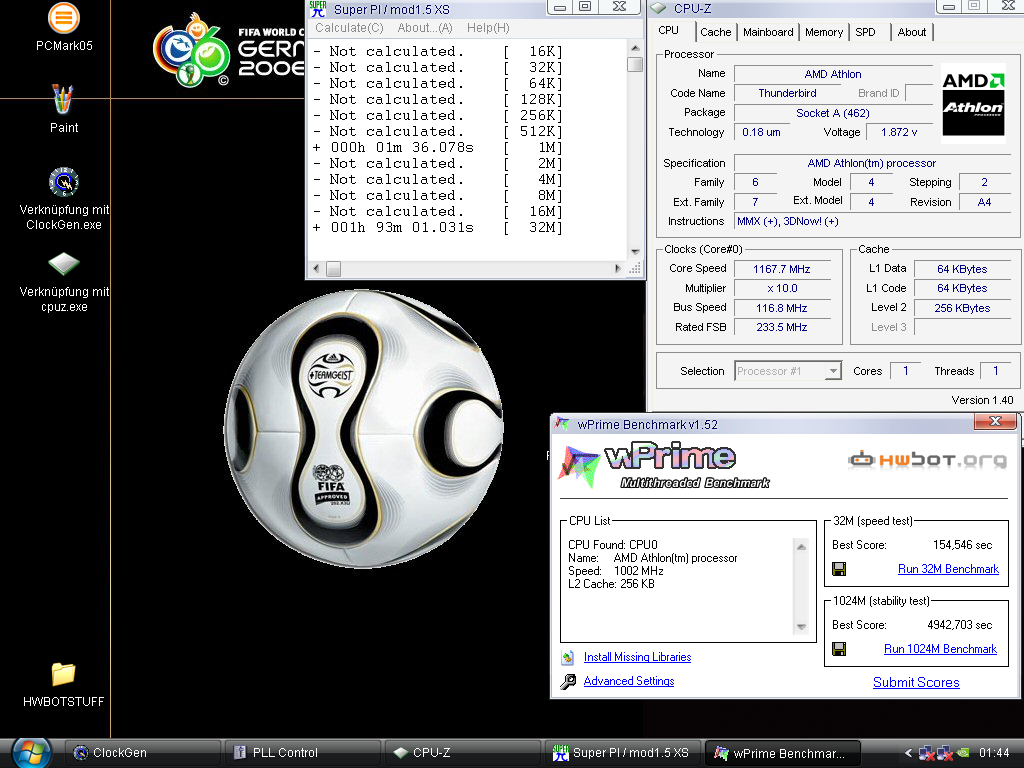The image size is (1024, 768).
Task: Click the Submit Scores link
Action: point(916,682)
